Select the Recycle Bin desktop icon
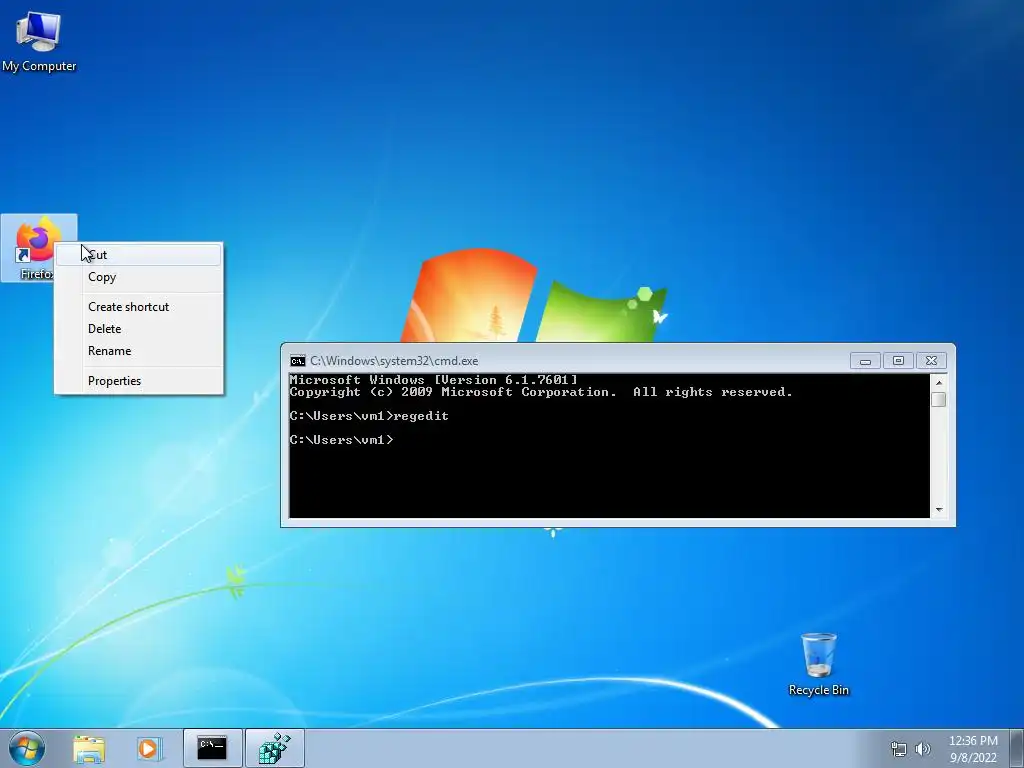 point(818,664)
